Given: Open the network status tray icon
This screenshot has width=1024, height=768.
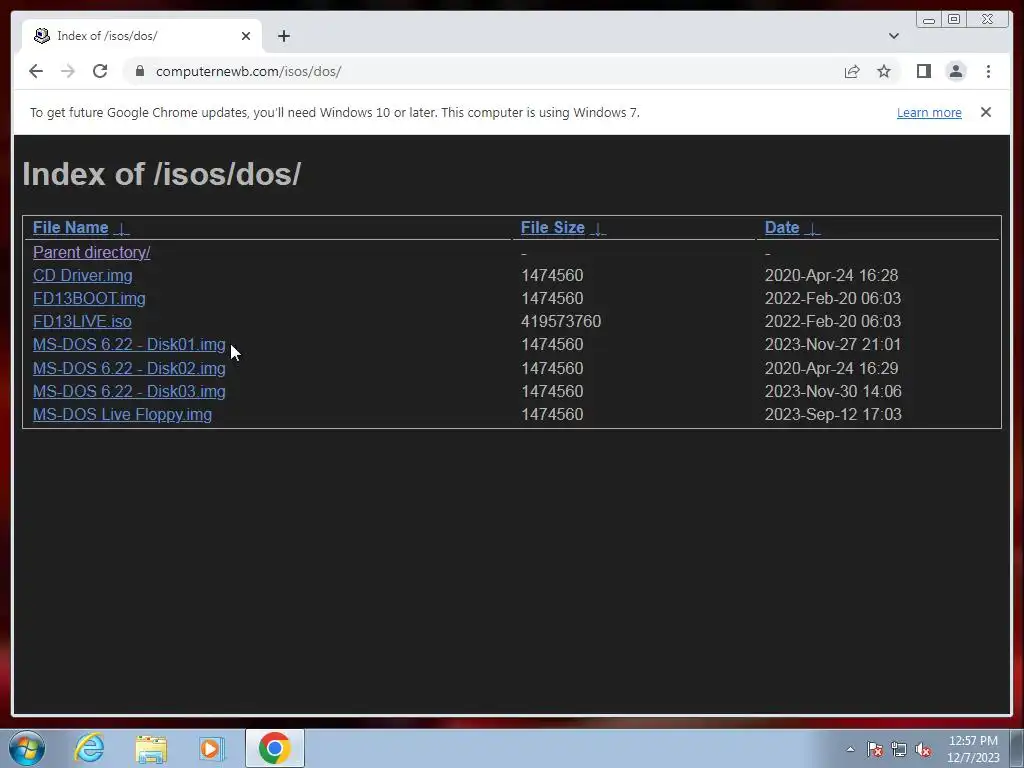Looking at the screenshot, I should coord(899,750).
